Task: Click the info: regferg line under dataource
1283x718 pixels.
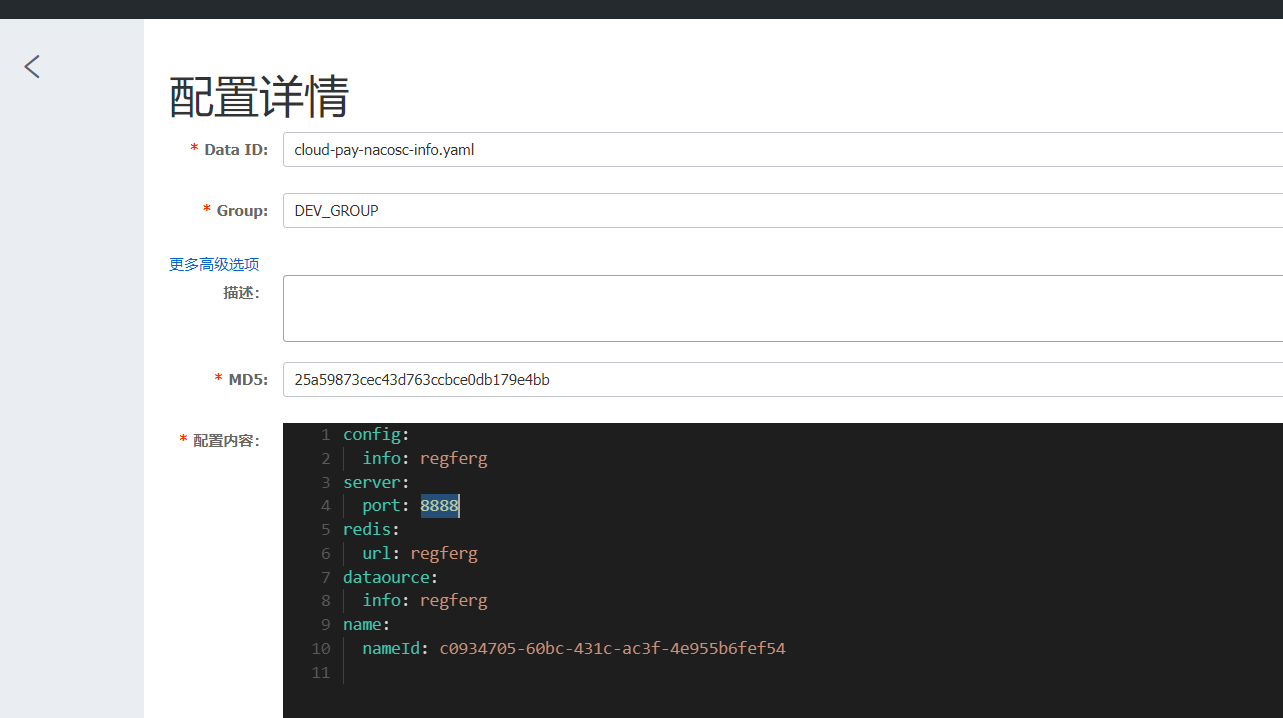Action: pyautogui.click(x=425, y=601)
